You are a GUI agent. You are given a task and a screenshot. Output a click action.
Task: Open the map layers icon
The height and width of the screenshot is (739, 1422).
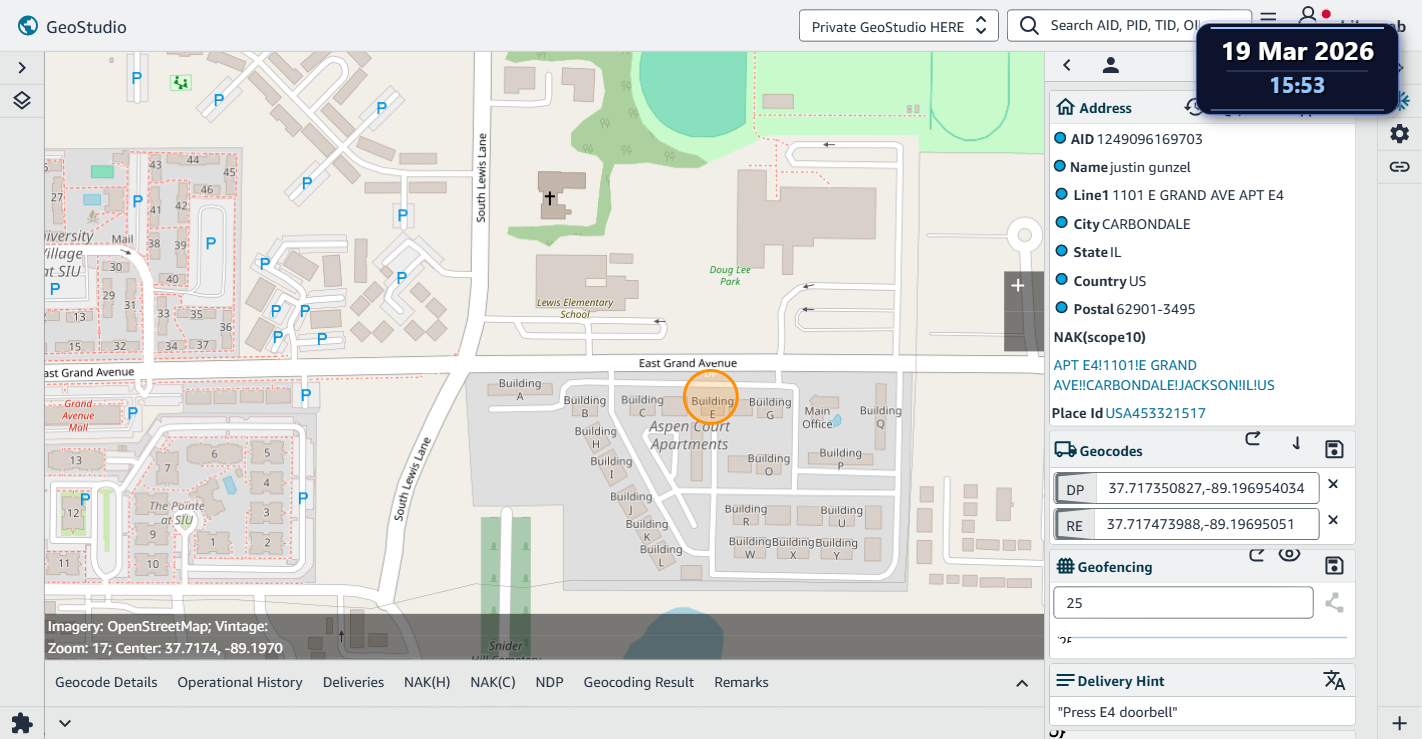(x=22, y=100)
